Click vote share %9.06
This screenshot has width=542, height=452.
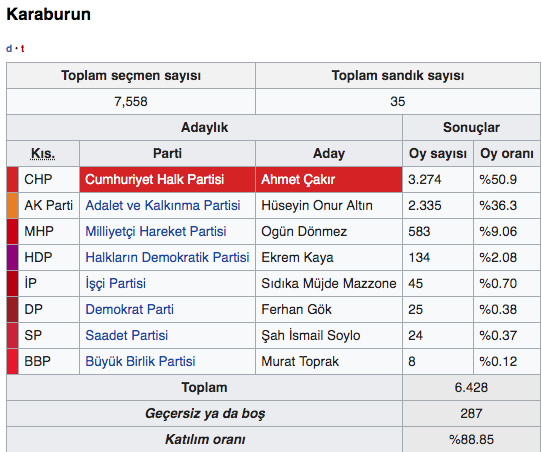(498, 231)
